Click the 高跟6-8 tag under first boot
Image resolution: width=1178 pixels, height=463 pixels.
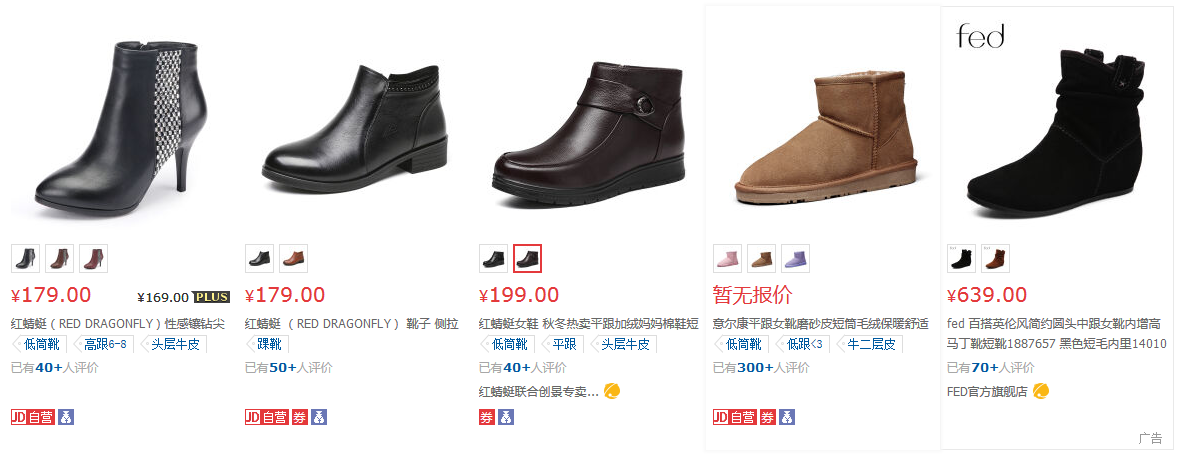pyautogui.click(x=103, y=345)
